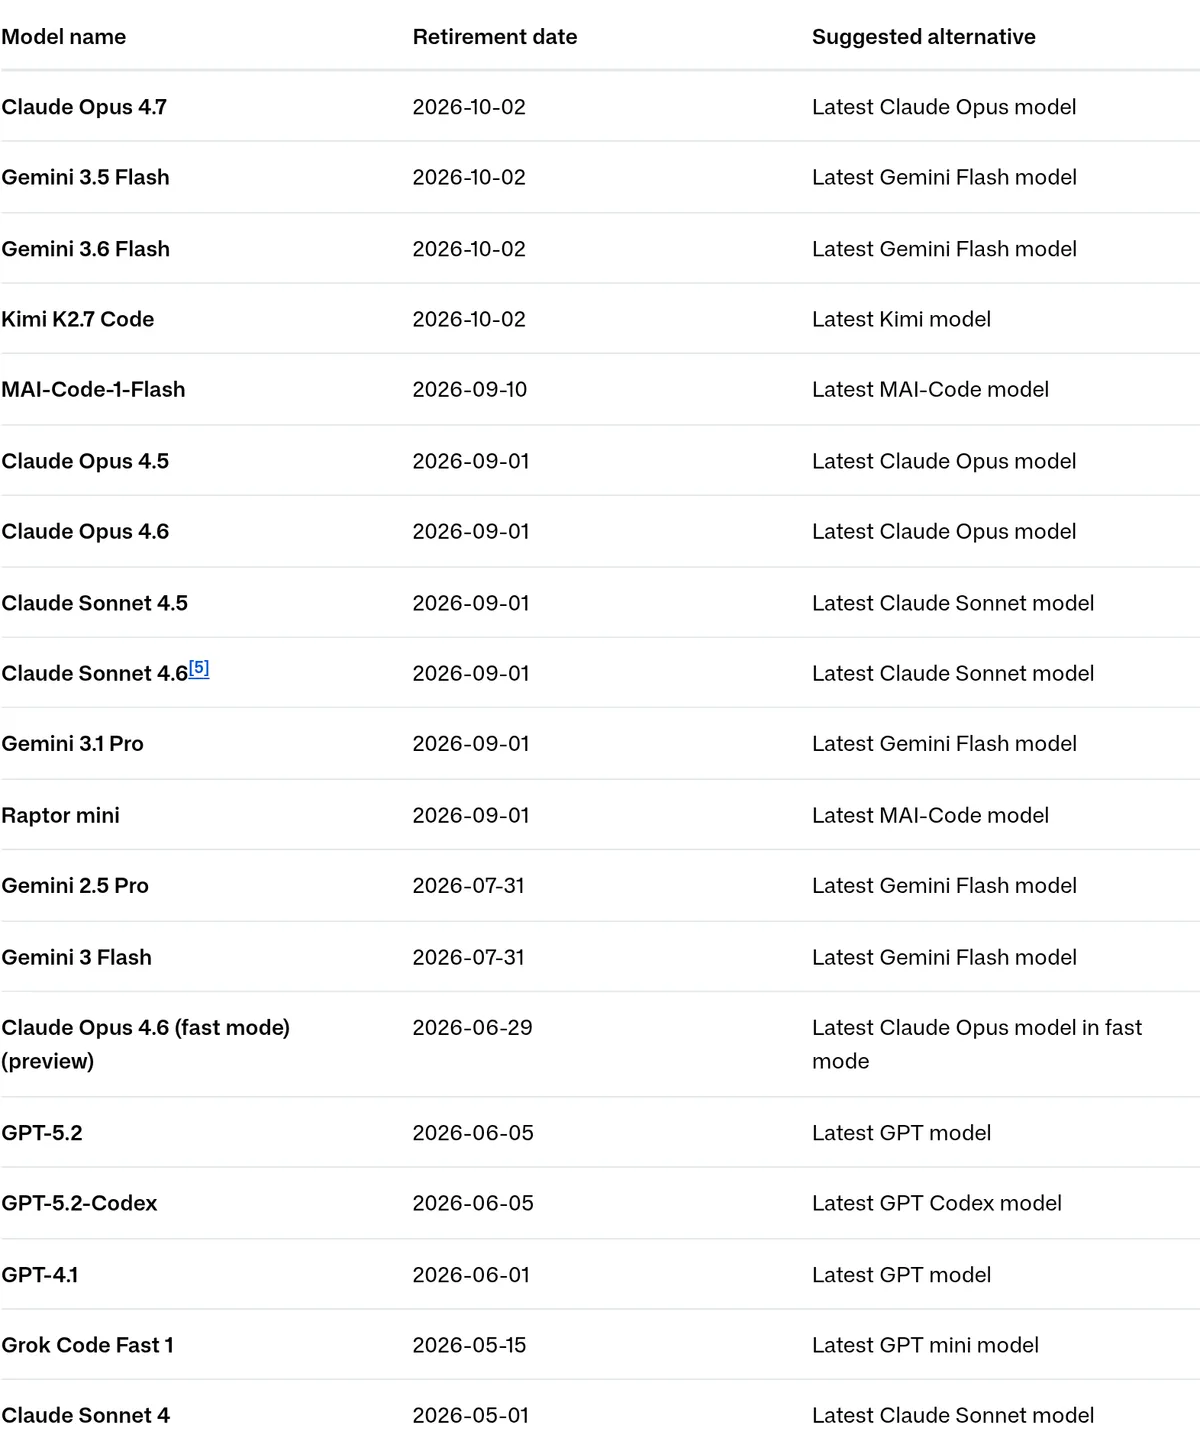Screen dimensions: 1200x1450
Task: Click the 'Raptor mini' model name
Action: [60, 815]
